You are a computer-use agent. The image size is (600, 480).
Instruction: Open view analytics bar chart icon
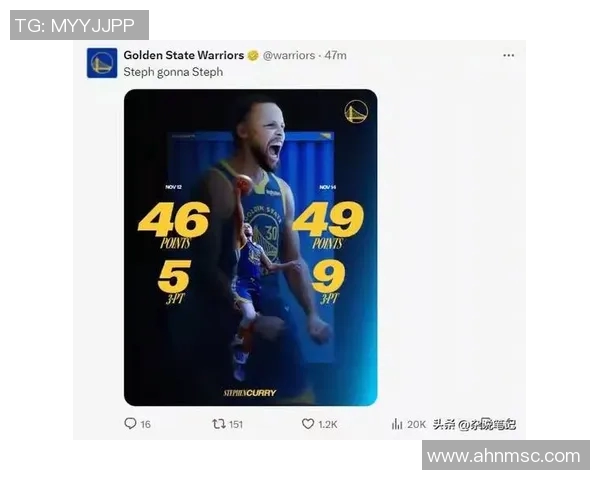397,424
